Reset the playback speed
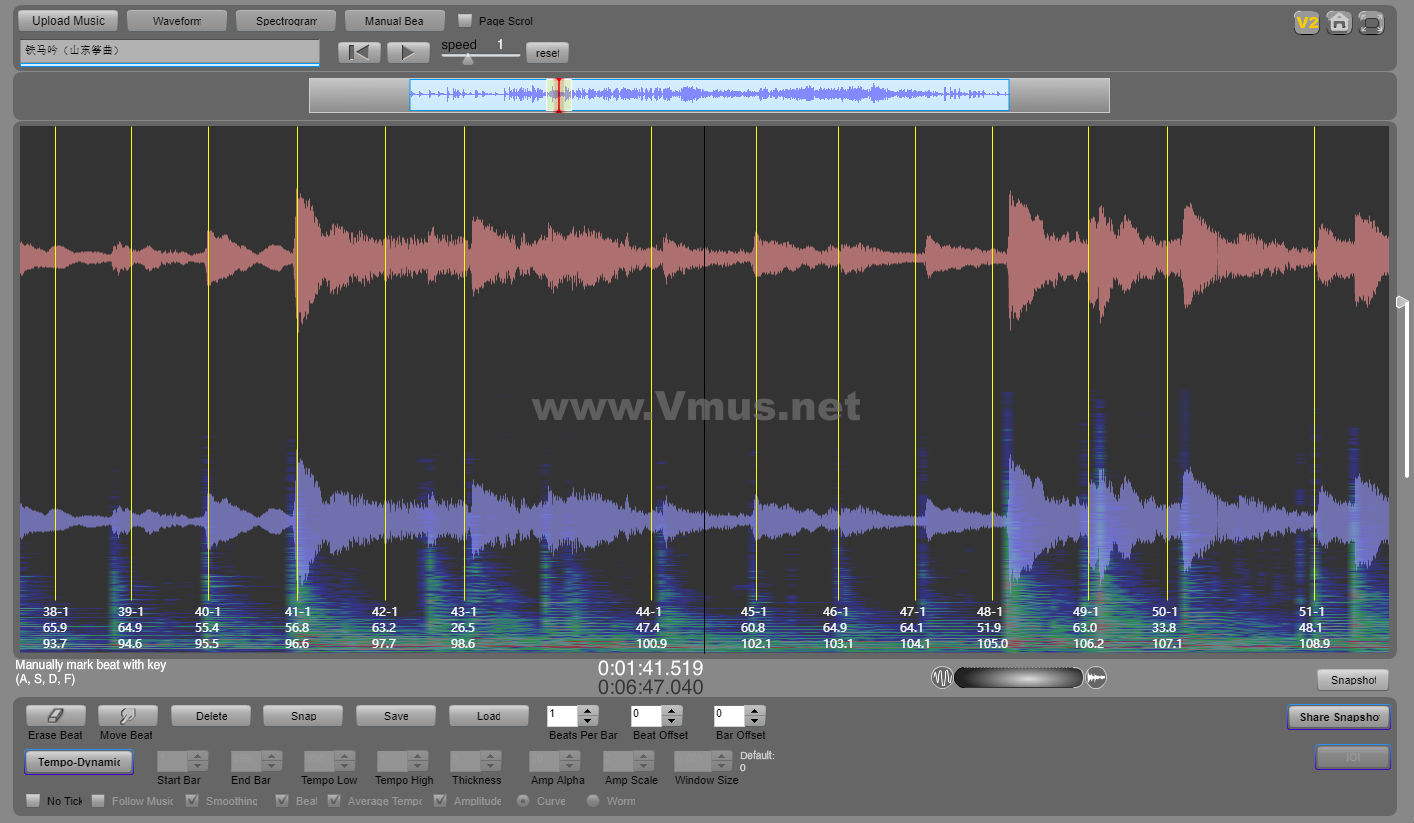The height and width of the screenshot is (823, 1414). (548, 53)
